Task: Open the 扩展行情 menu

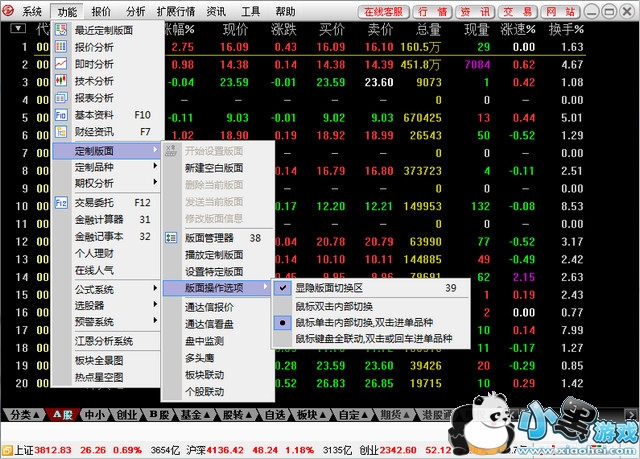Action: coord(176,11)
